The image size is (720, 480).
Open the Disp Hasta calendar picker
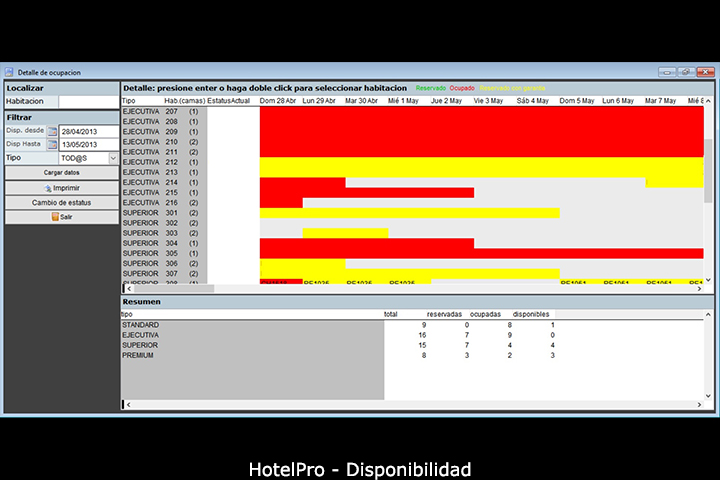point(52,145)
